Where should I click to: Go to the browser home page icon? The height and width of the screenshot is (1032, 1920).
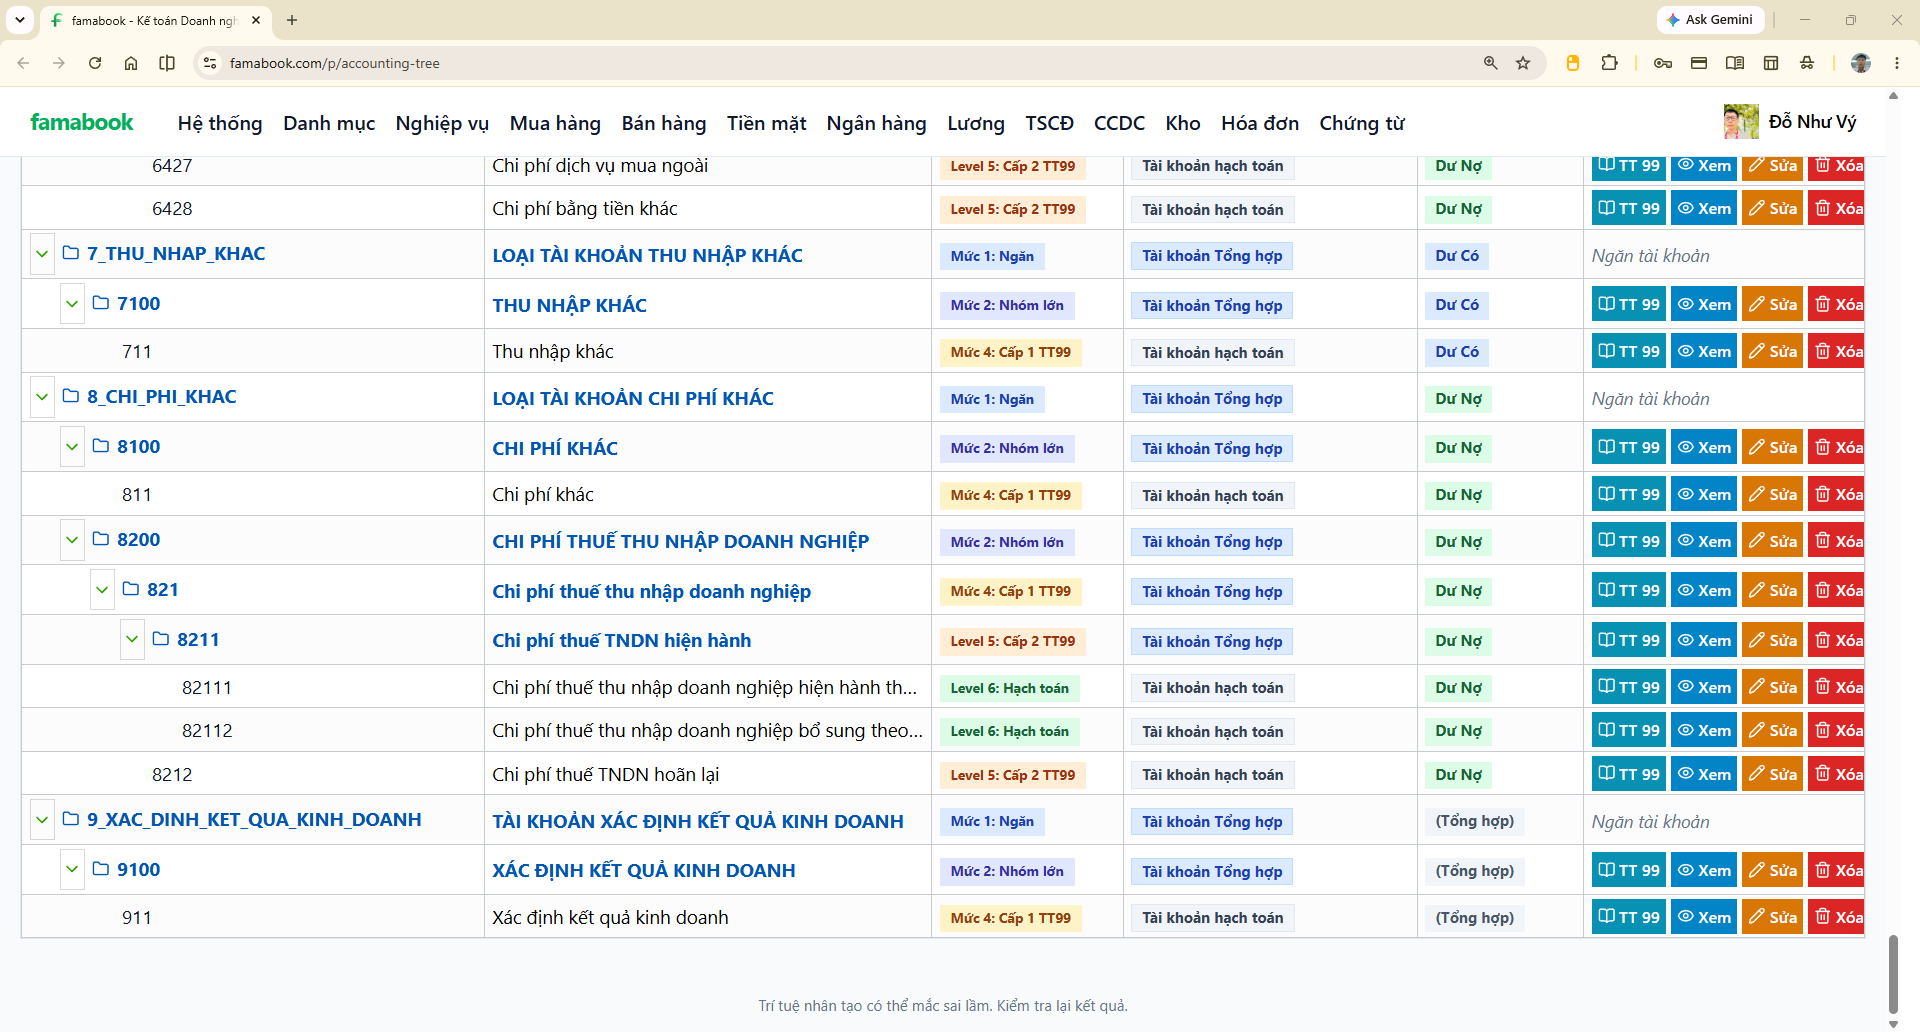point(131,63)
